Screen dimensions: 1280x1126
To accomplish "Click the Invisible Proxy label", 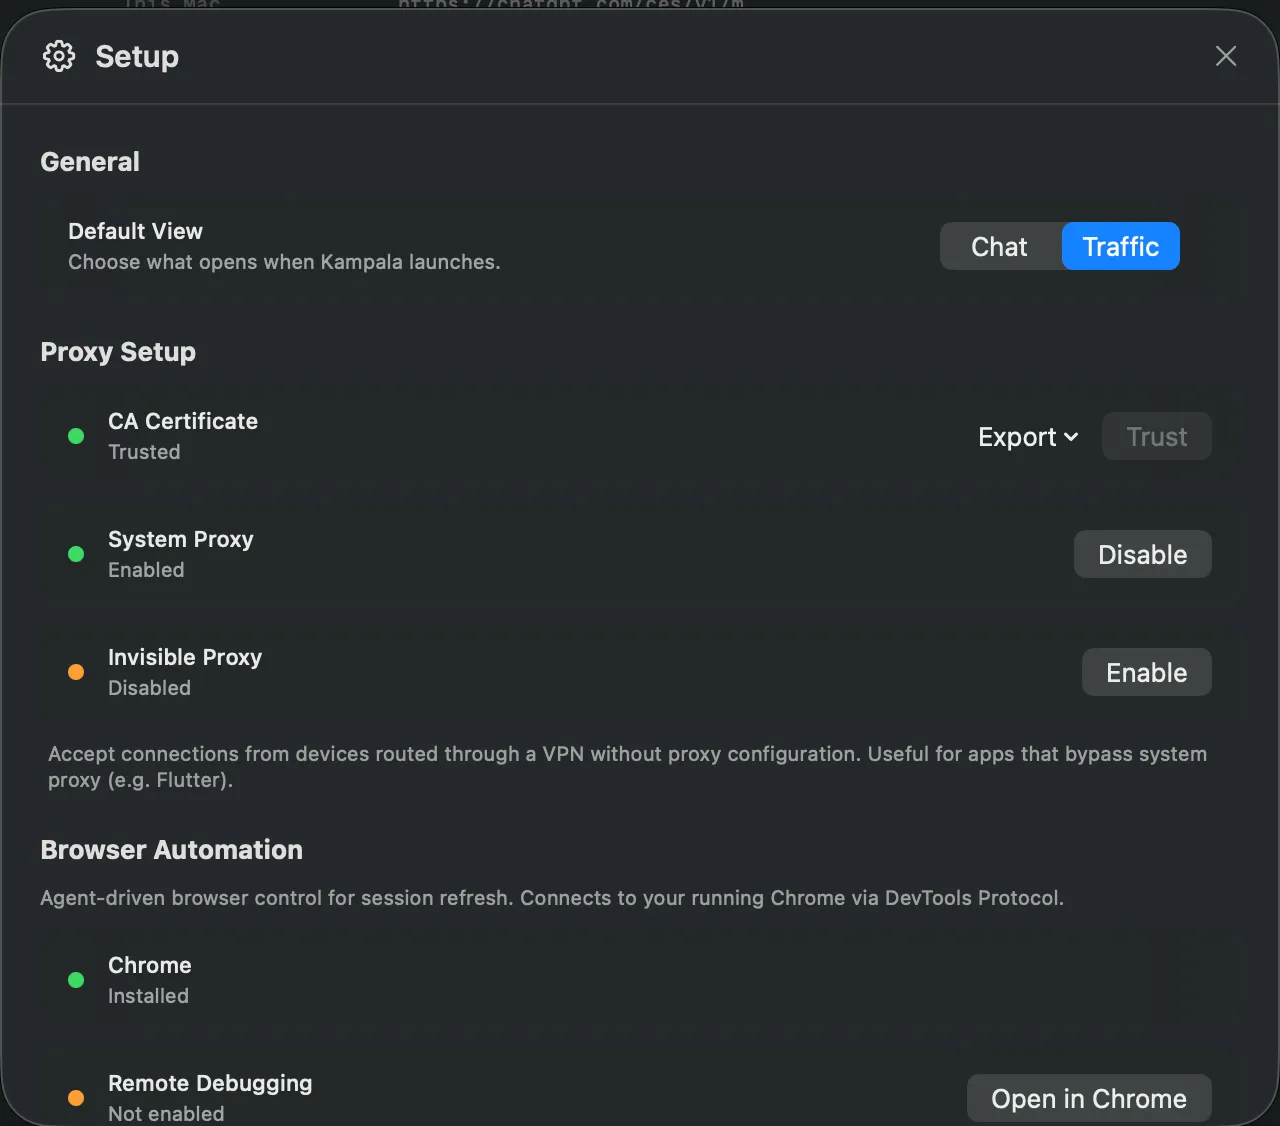I will 185,657.
